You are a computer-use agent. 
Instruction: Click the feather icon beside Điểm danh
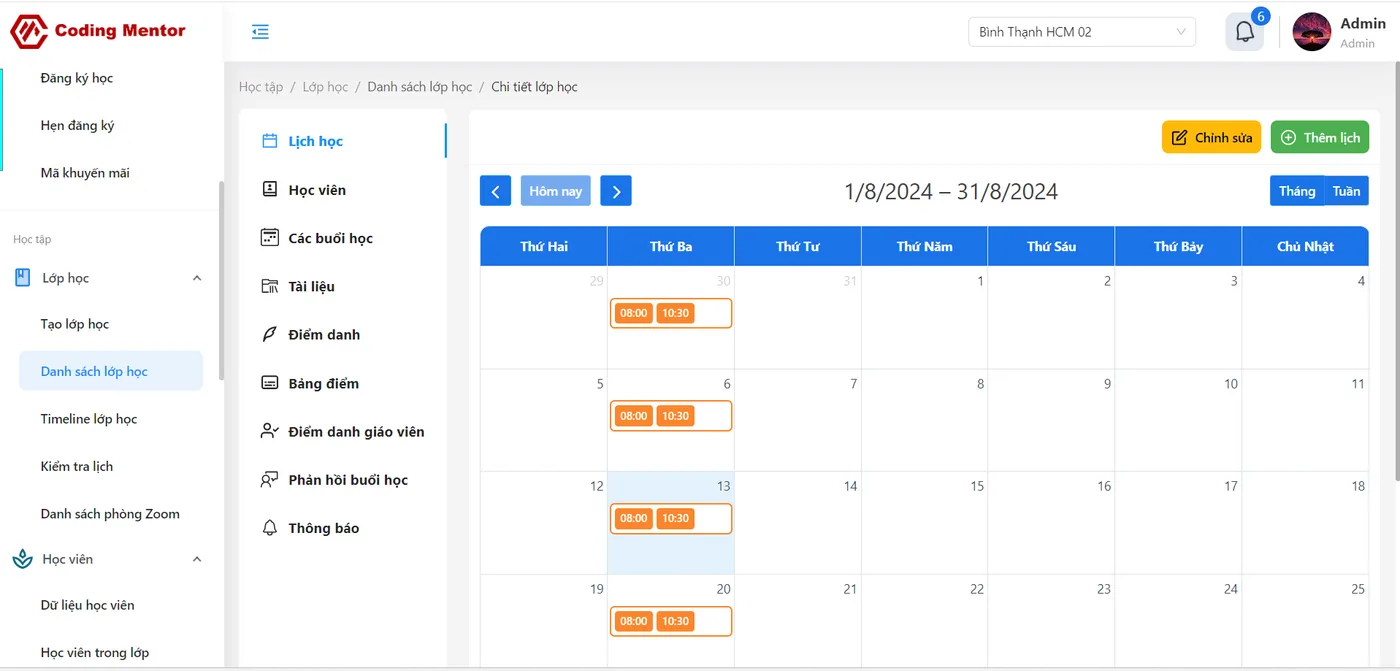(269, 334)
